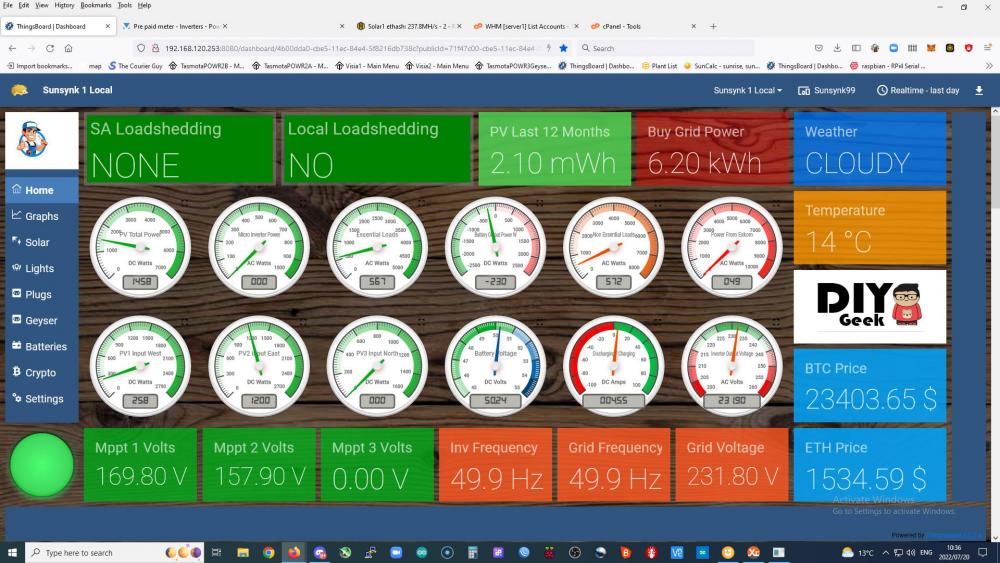The height and width of the screenshot is (563, 1000).
Task: Open the Tools menu
Action: pos(124,5)
